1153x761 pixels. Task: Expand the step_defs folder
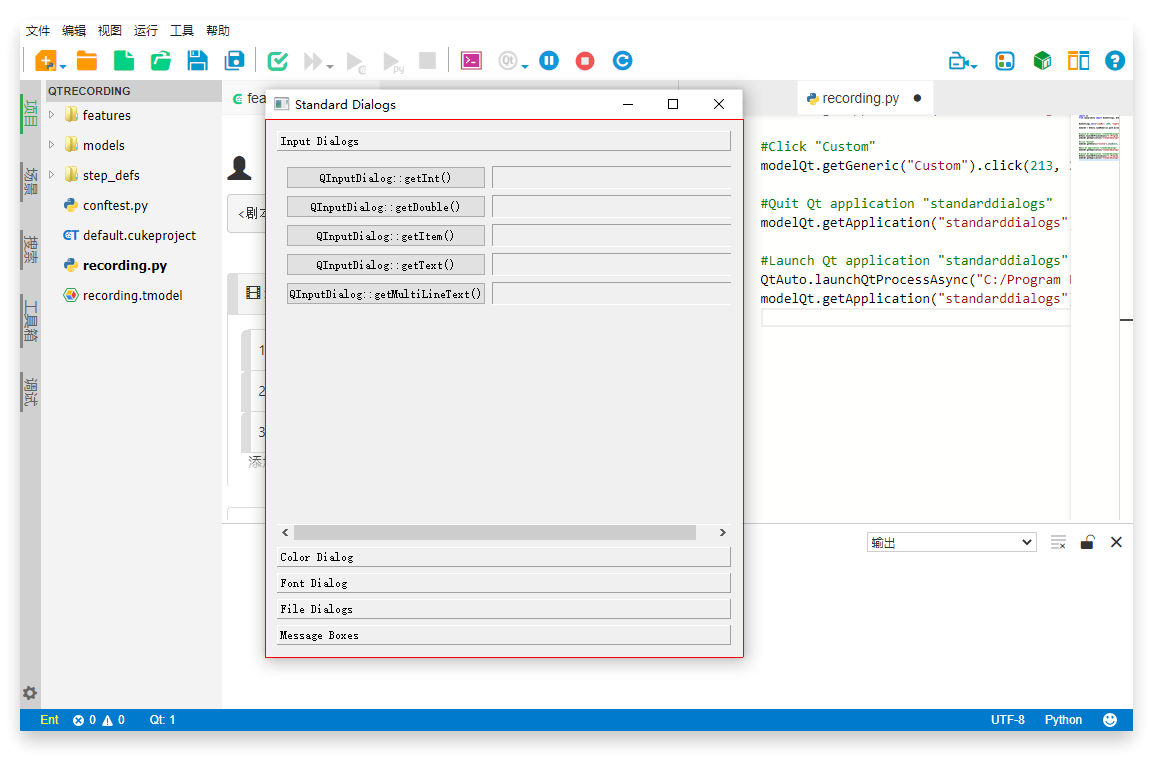[x=52, y=175]
